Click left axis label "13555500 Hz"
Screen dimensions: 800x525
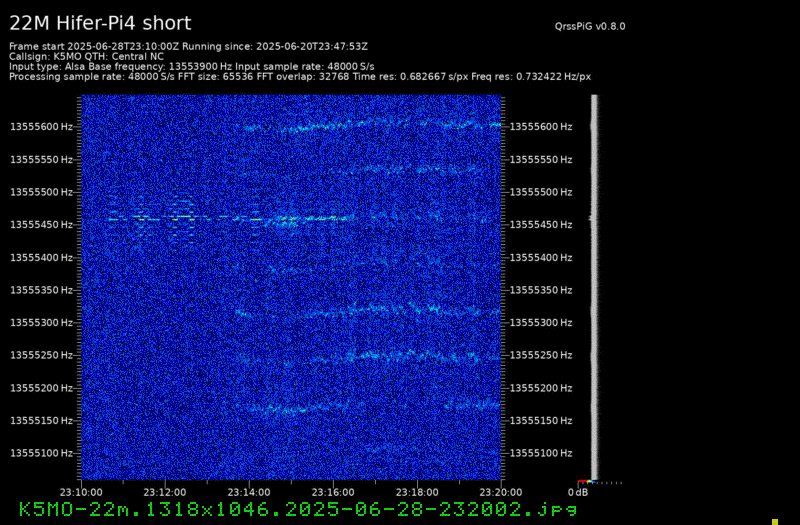42,192
